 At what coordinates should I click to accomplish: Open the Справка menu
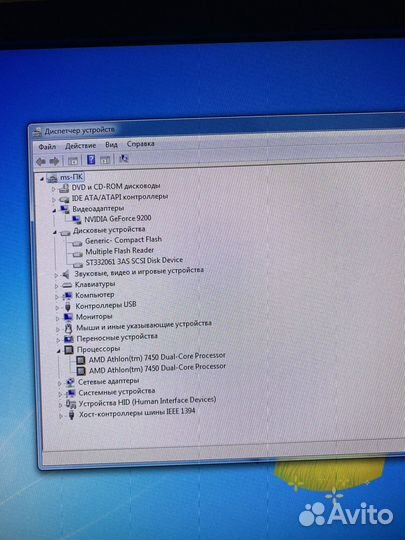pyautogui.click(x=140, y=144)
